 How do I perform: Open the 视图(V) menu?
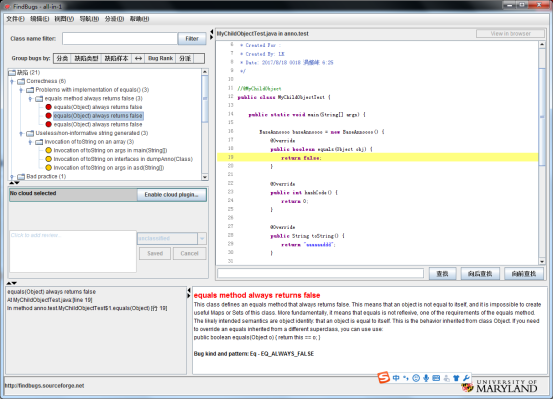pos(64,19)
